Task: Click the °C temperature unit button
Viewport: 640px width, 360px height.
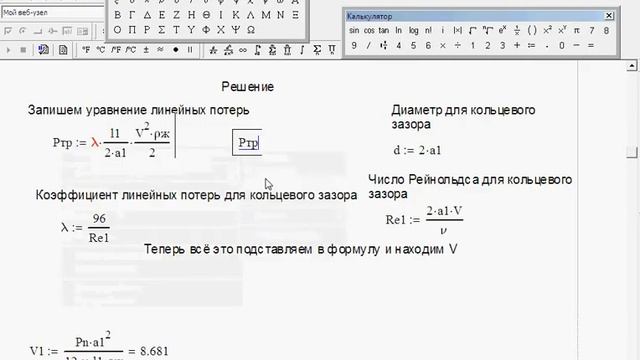Action: point(100,50)
